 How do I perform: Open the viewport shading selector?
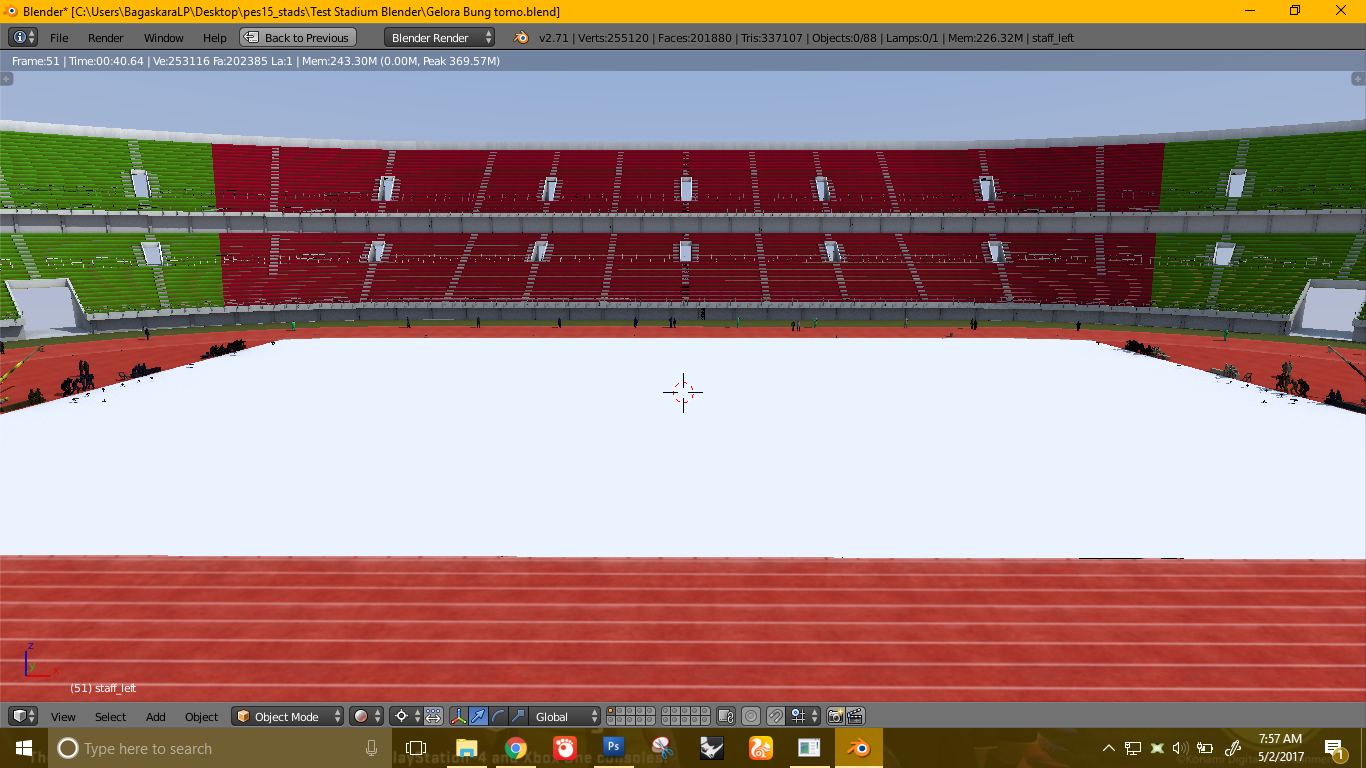click(366, 716)
